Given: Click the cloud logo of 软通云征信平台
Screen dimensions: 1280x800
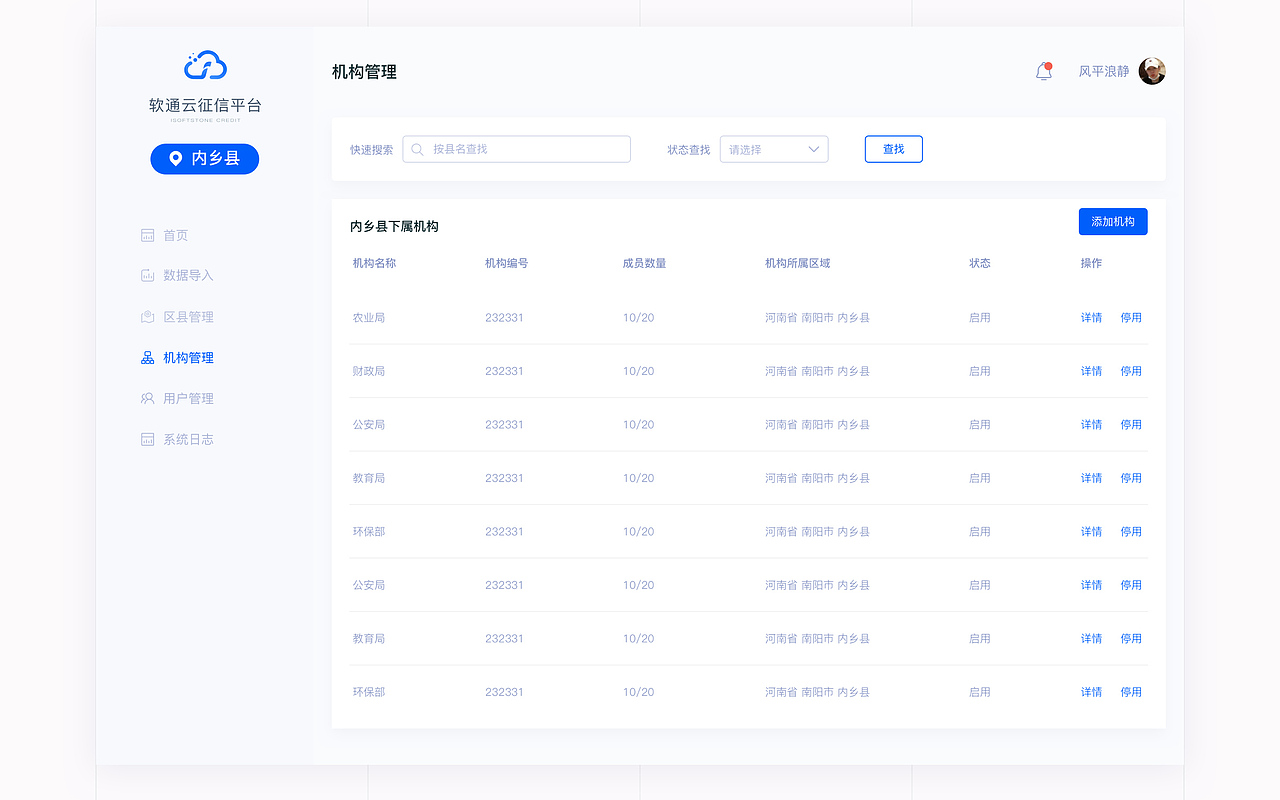Looking at the screenshot, I should click(x=205, y=66).
